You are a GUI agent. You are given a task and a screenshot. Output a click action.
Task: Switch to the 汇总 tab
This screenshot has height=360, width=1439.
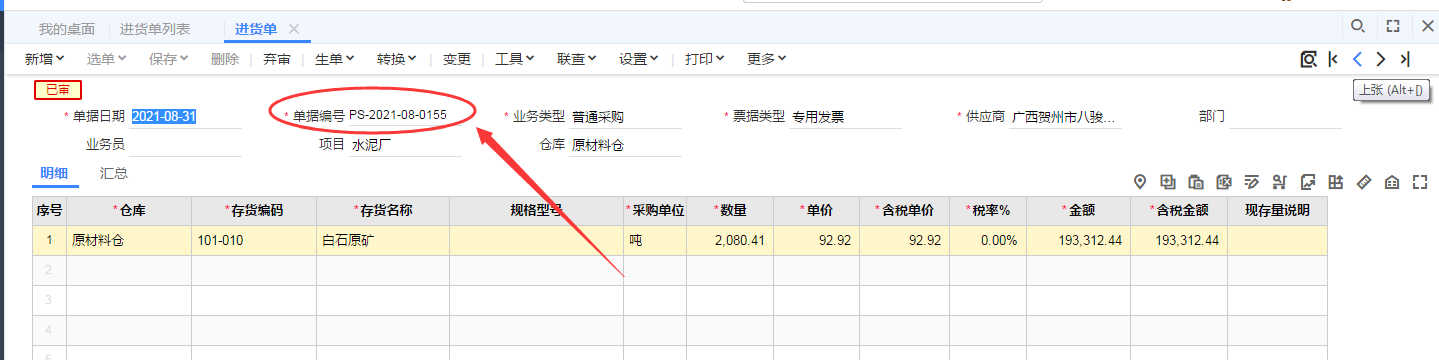pos(114,173)
